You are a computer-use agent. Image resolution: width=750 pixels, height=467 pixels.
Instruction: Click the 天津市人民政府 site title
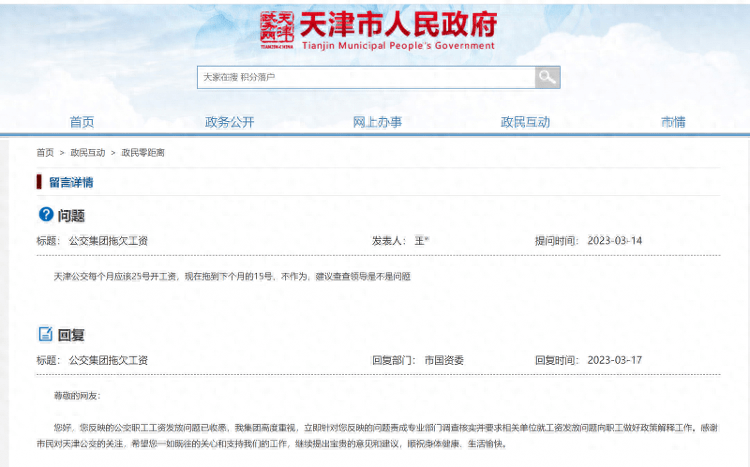pyautogui.click(x=398, y=24)
